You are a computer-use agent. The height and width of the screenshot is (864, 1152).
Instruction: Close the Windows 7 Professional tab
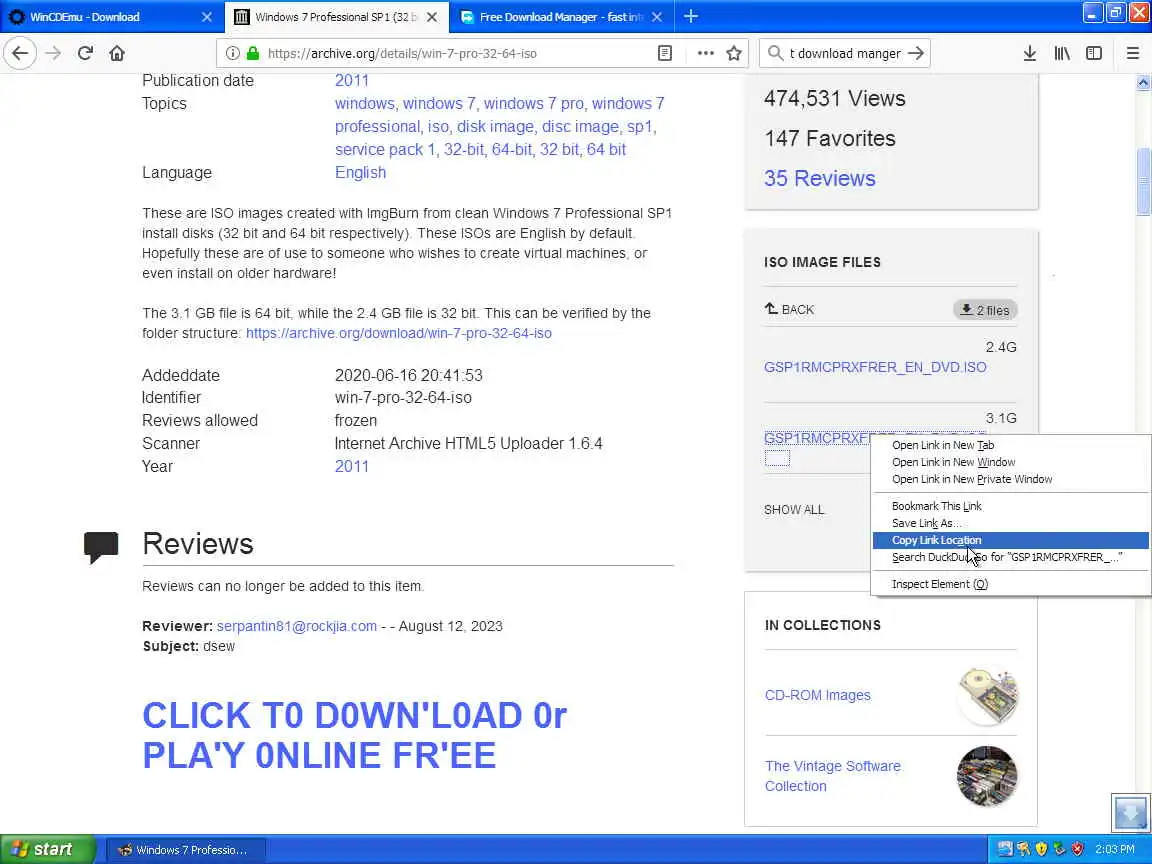432,17
